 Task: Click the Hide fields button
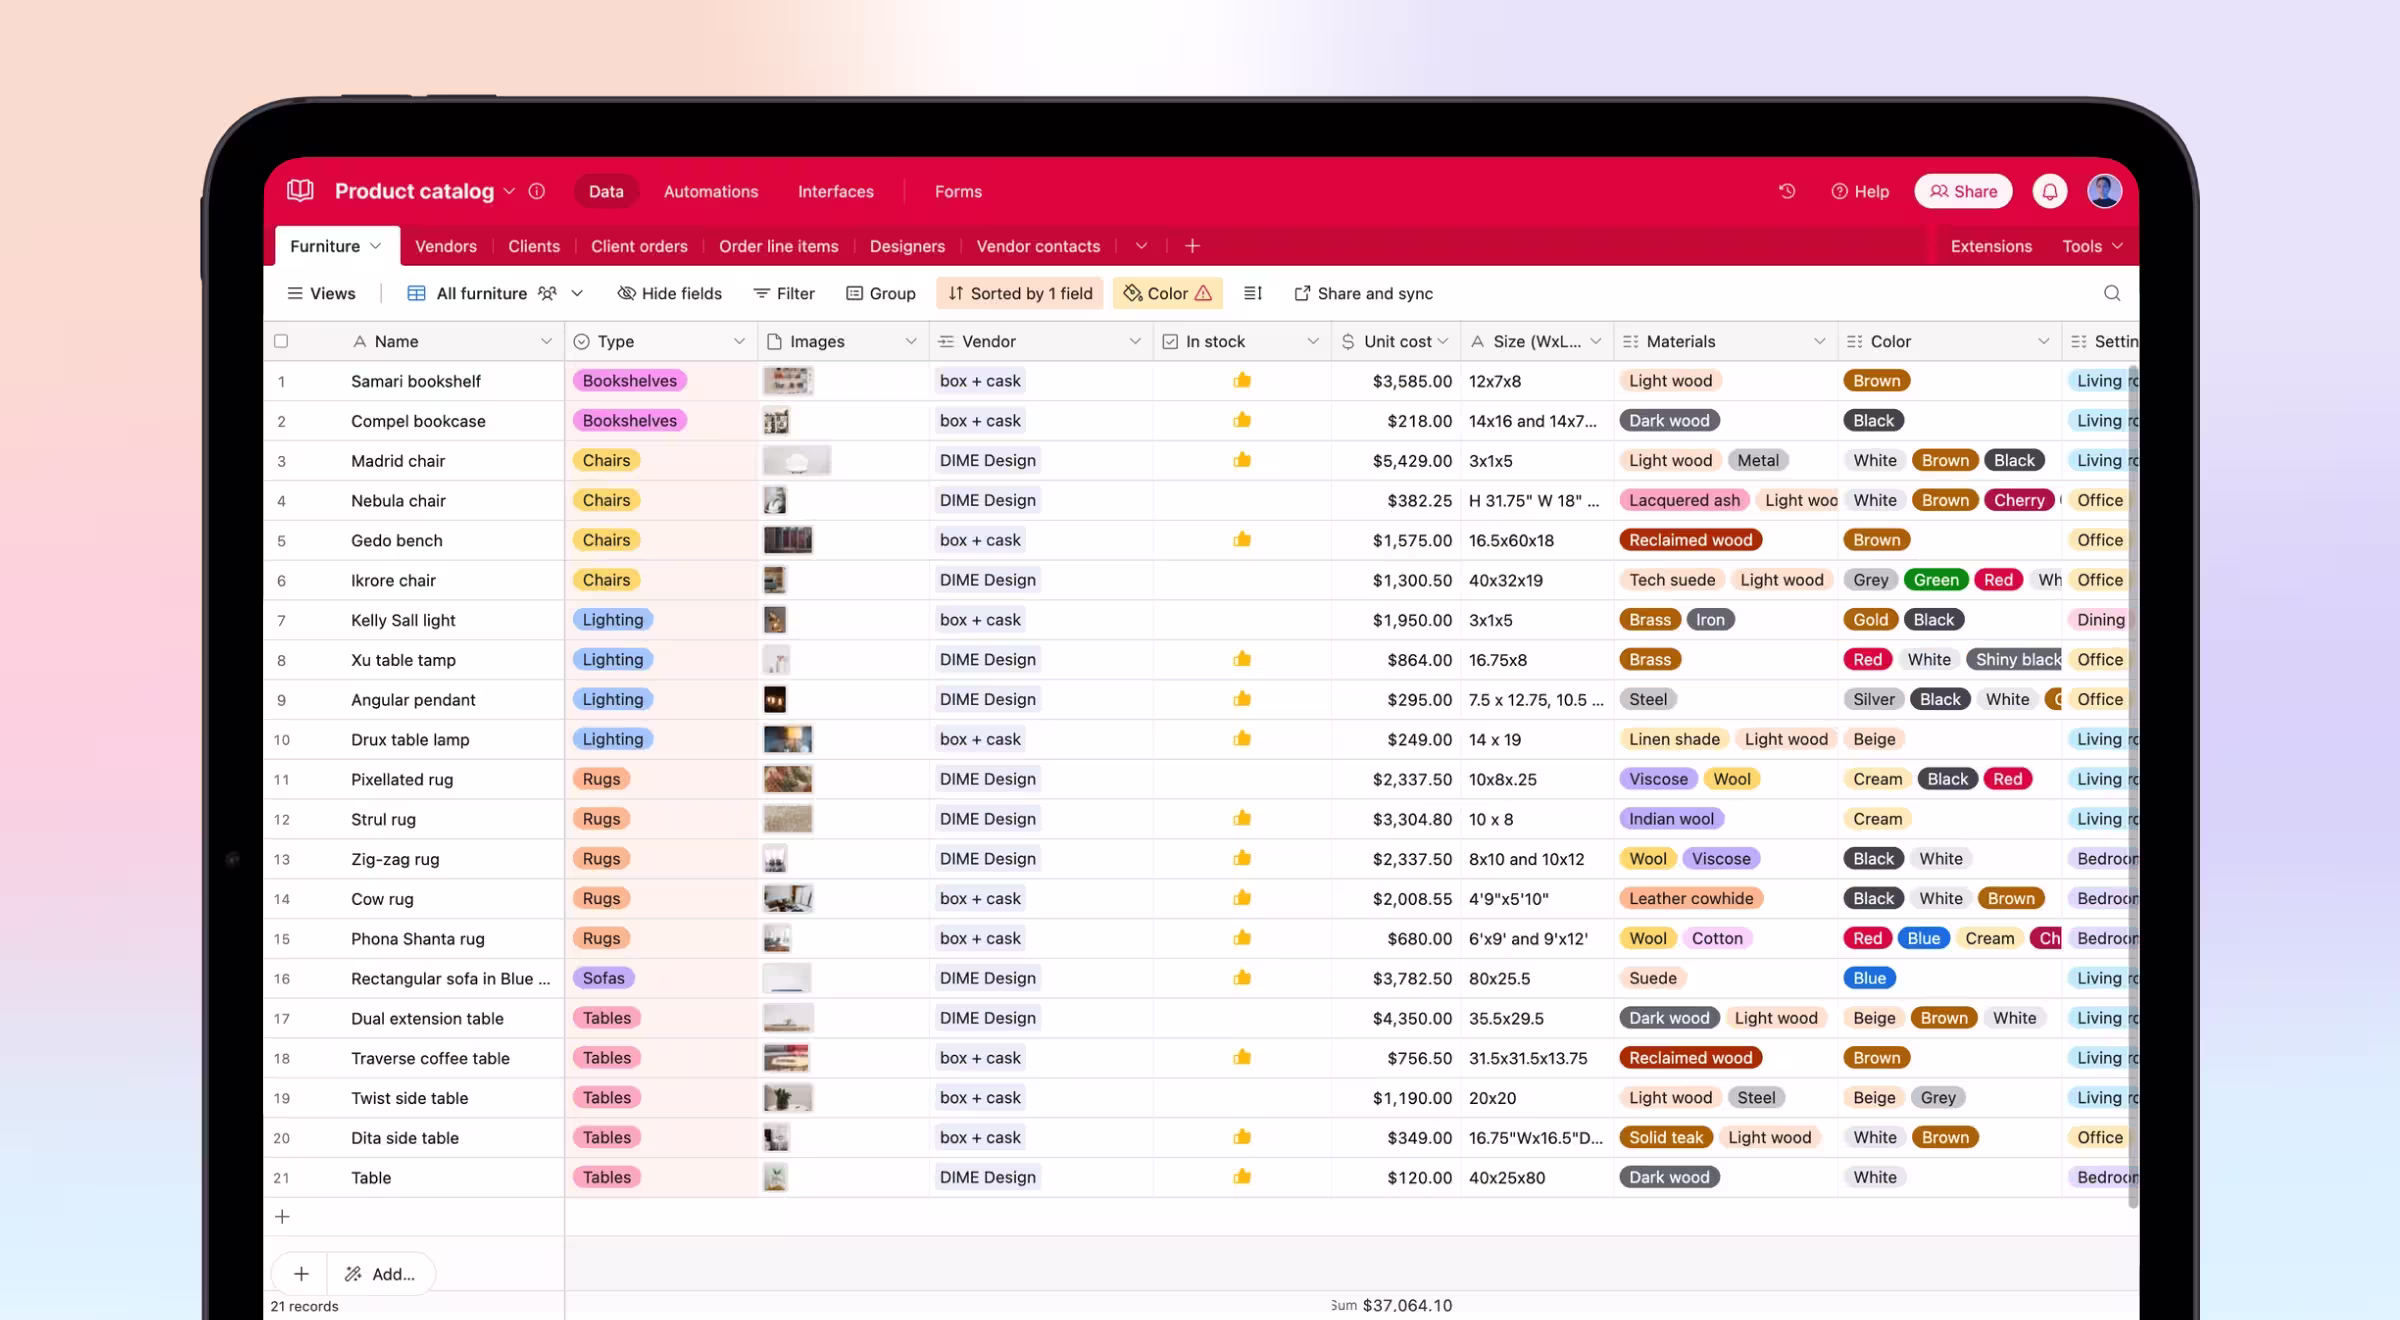669,293
